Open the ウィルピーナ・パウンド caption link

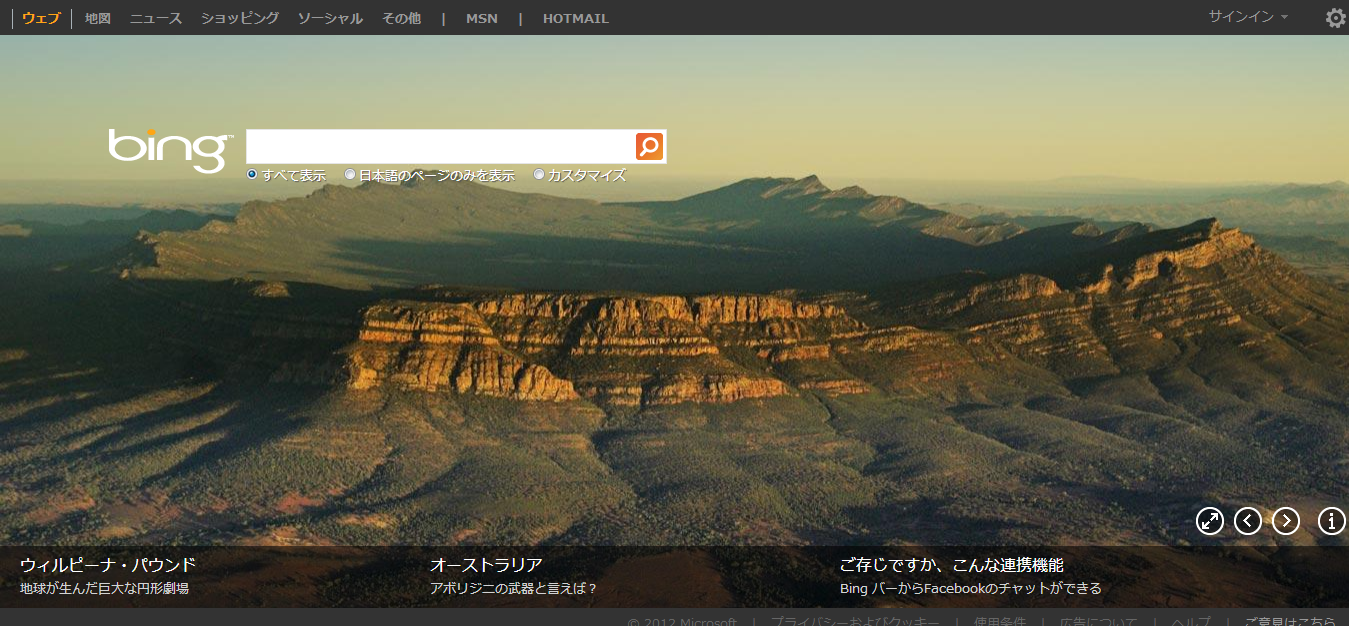(108, 565)
